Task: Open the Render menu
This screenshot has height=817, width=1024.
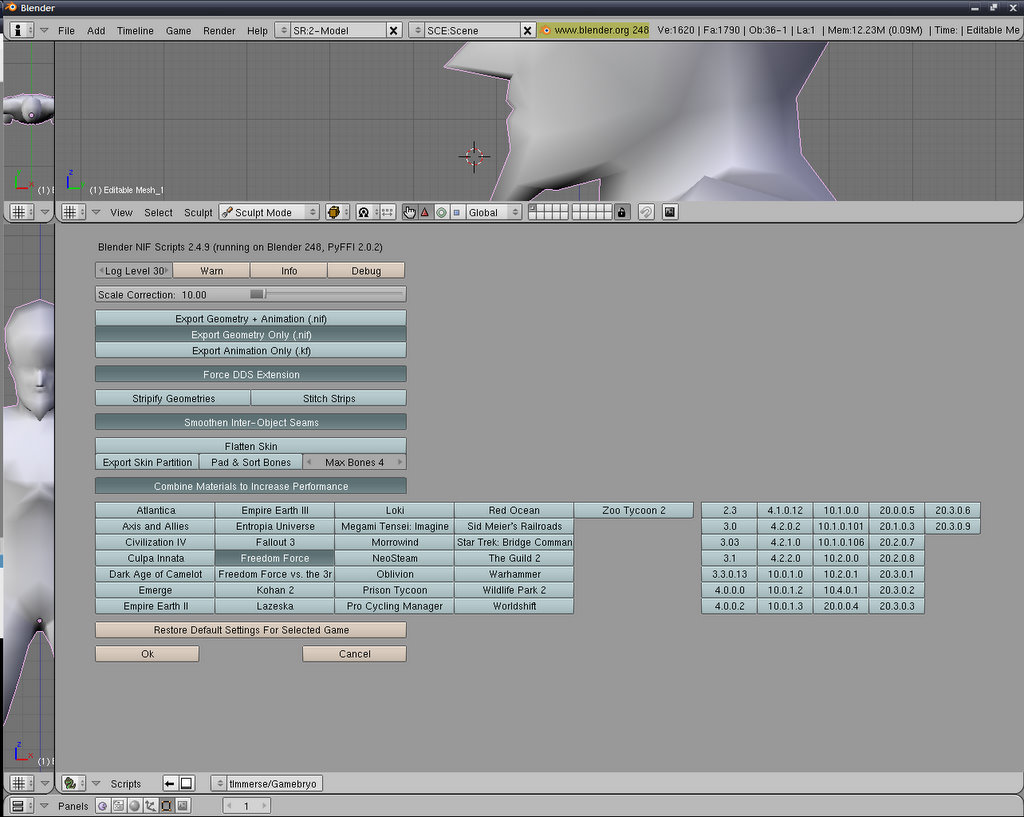Action: [x=219, y=31]
